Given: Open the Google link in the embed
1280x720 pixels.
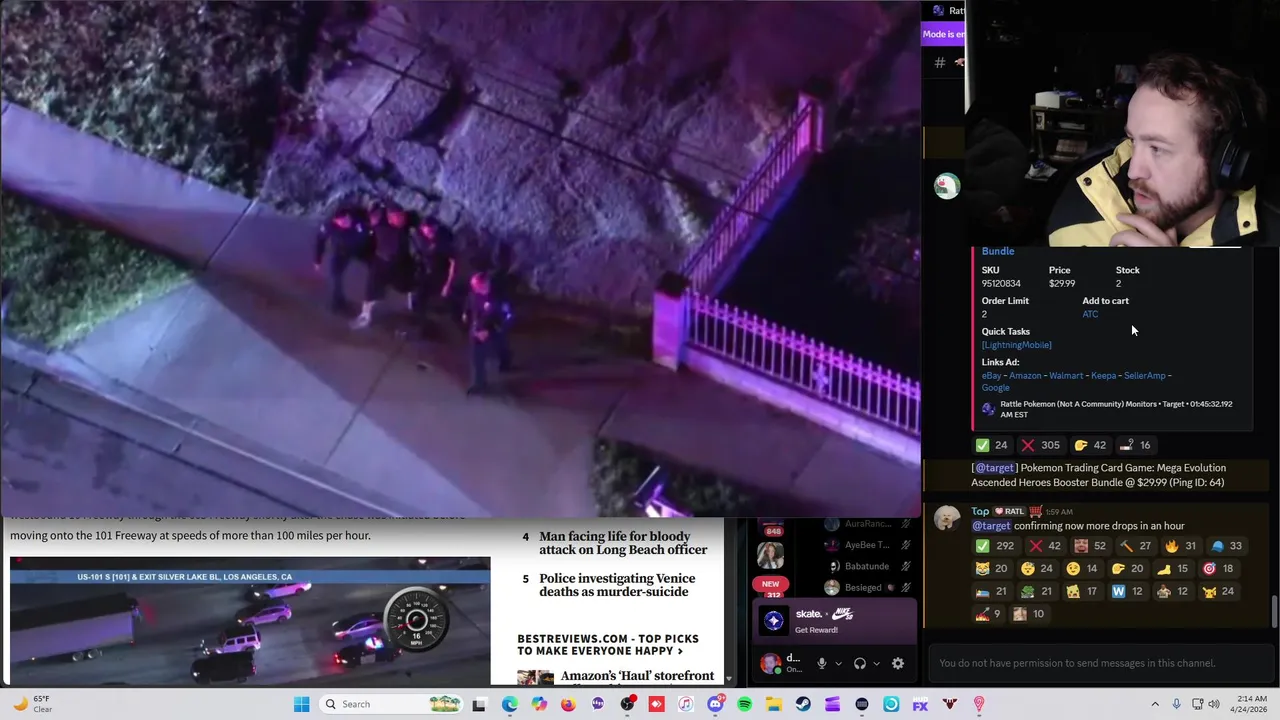Looking at the screenshot, I should click(995, 387).
